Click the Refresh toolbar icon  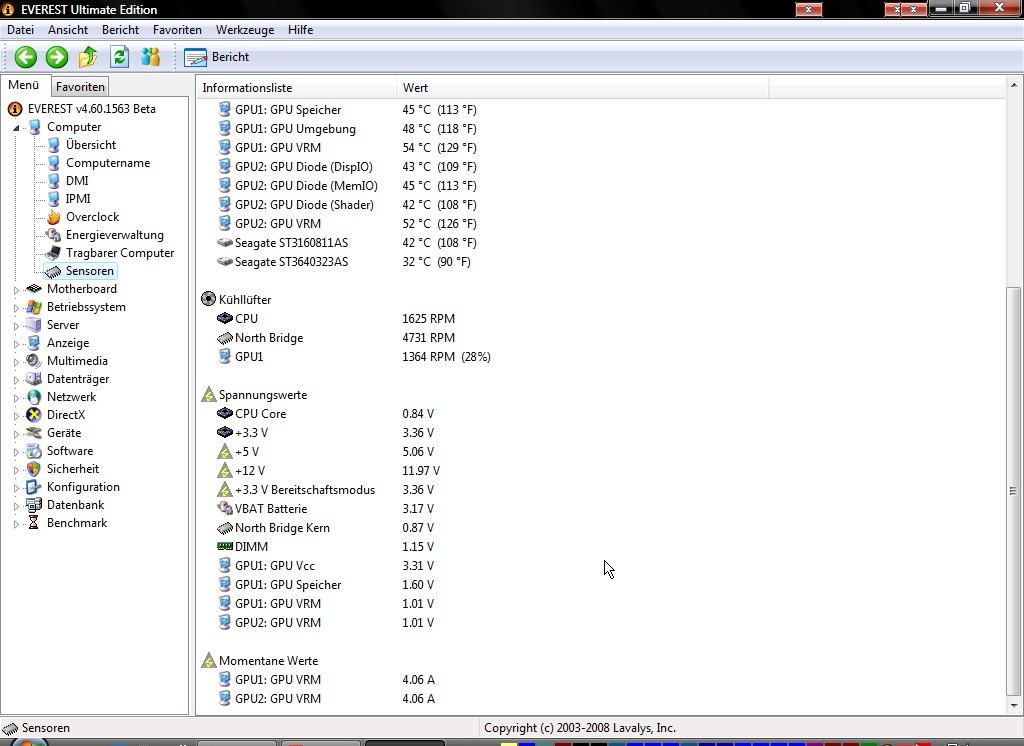pyautogui.click(x=119, y=57)
